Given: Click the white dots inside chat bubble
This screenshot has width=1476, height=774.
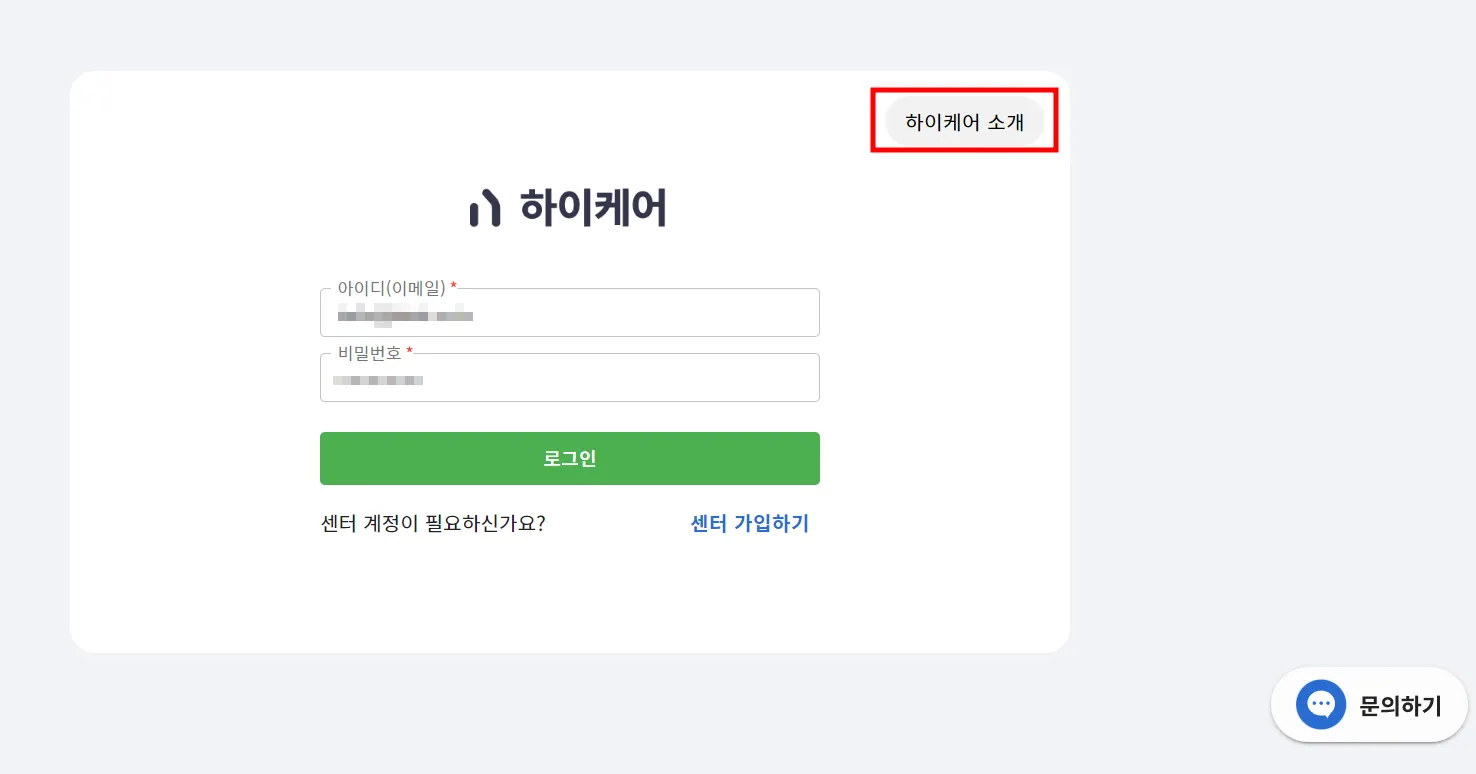Looking at the screenshot, I should tap(1321, 703).
